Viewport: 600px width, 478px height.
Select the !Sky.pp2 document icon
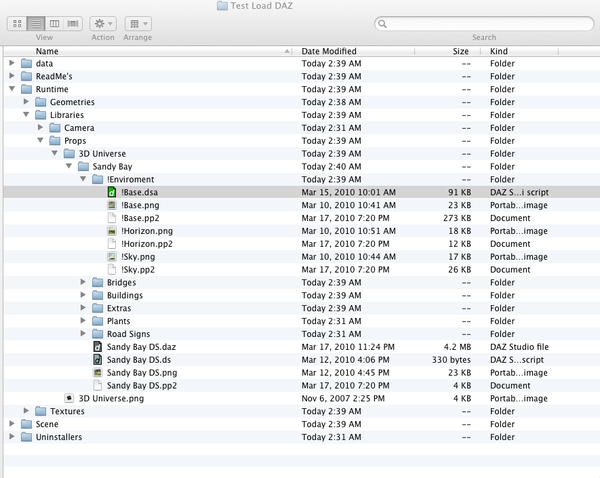(112, 269)
